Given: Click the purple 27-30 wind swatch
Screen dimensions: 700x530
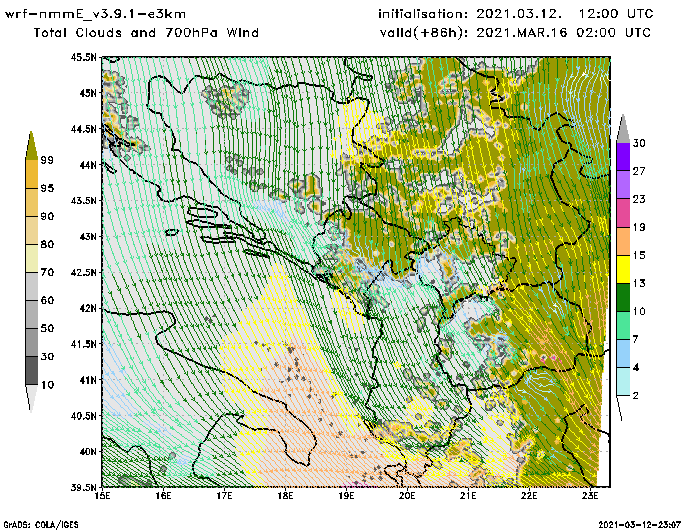Looking at the screenshot, I should pos(623,157).
